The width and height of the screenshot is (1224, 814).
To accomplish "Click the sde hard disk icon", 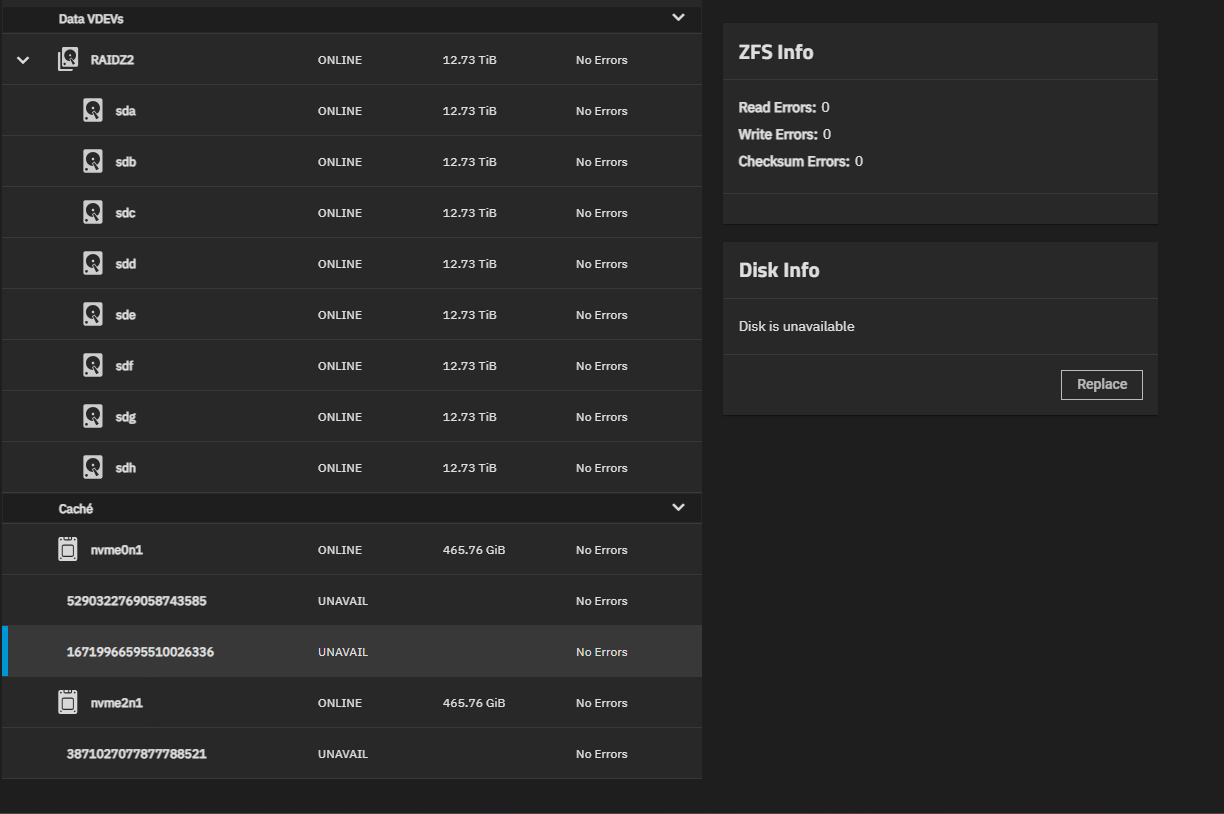I will [x=93, y=315].
